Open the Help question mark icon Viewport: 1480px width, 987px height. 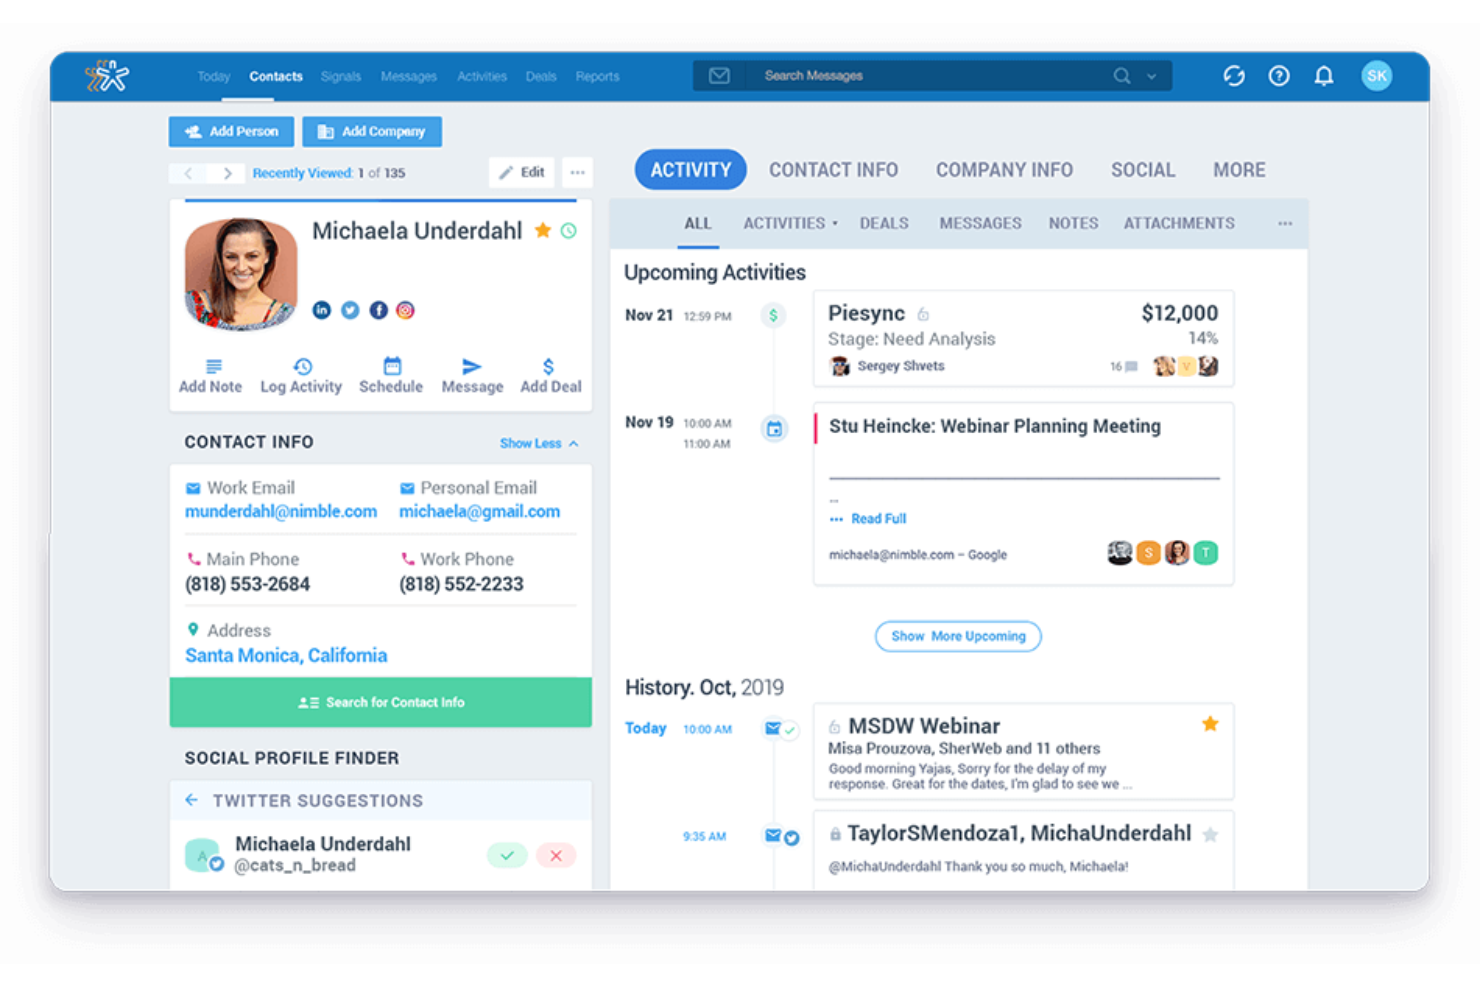coord(1278,75)
